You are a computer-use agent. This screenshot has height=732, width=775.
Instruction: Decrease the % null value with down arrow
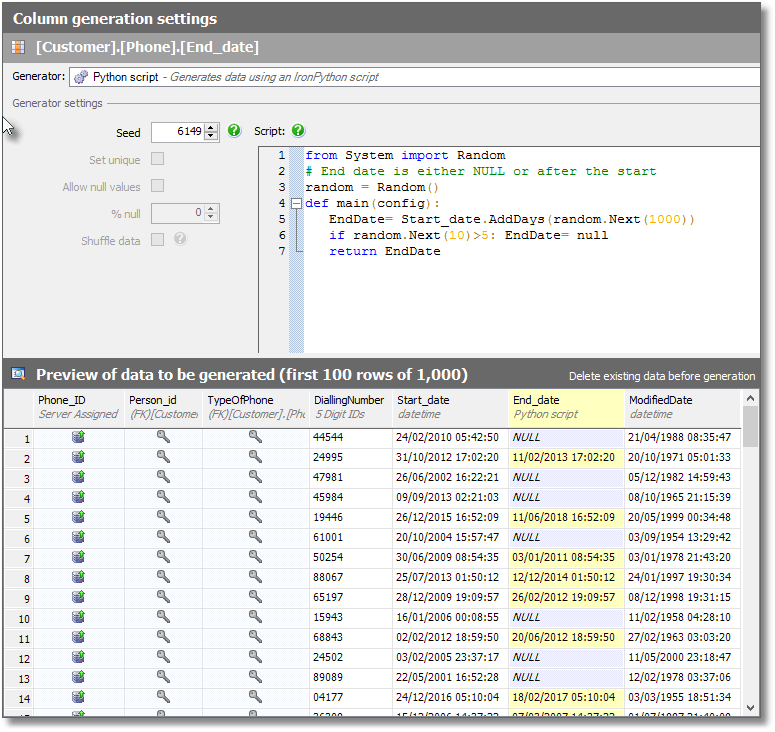pos(211,217)
